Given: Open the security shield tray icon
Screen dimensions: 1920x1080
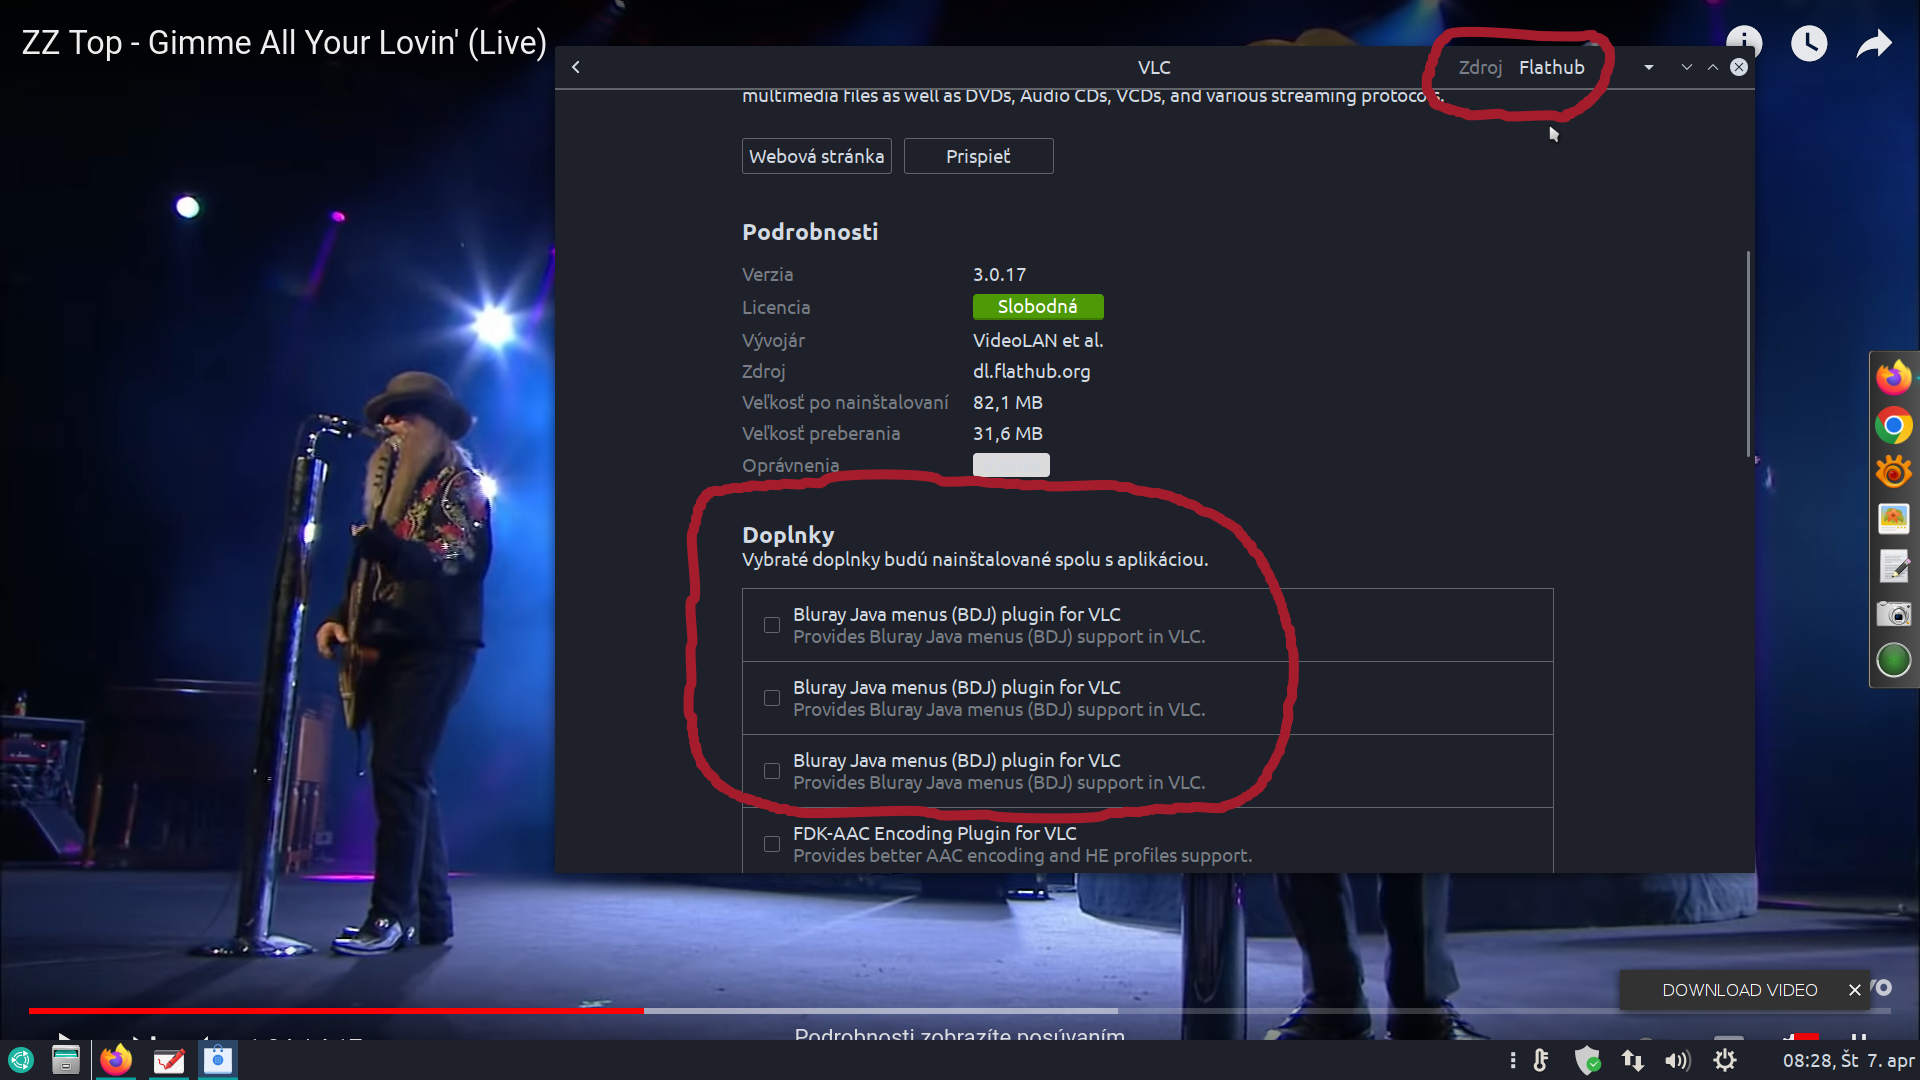Looking at the screenshot, I should pyautogui.click(x=1587, y=1060).
